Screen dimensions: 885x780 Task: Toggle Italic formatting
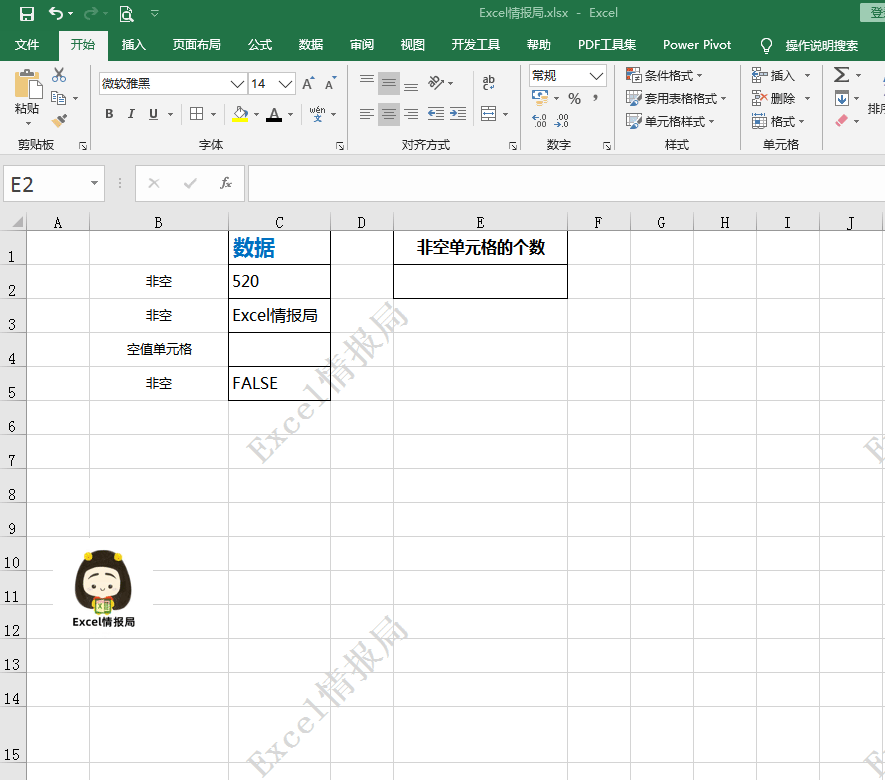pos(131,114)
